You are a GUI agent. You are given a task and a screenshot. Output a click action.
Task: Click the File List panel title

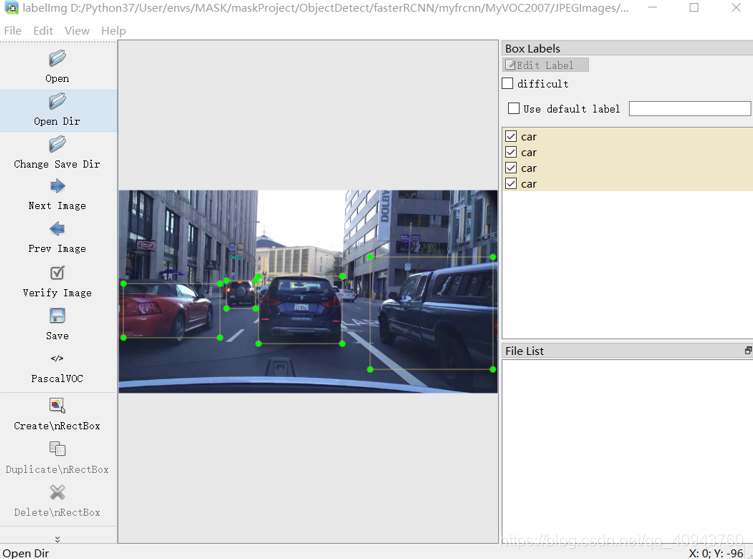pyautogui.click(x=524, y=351)
